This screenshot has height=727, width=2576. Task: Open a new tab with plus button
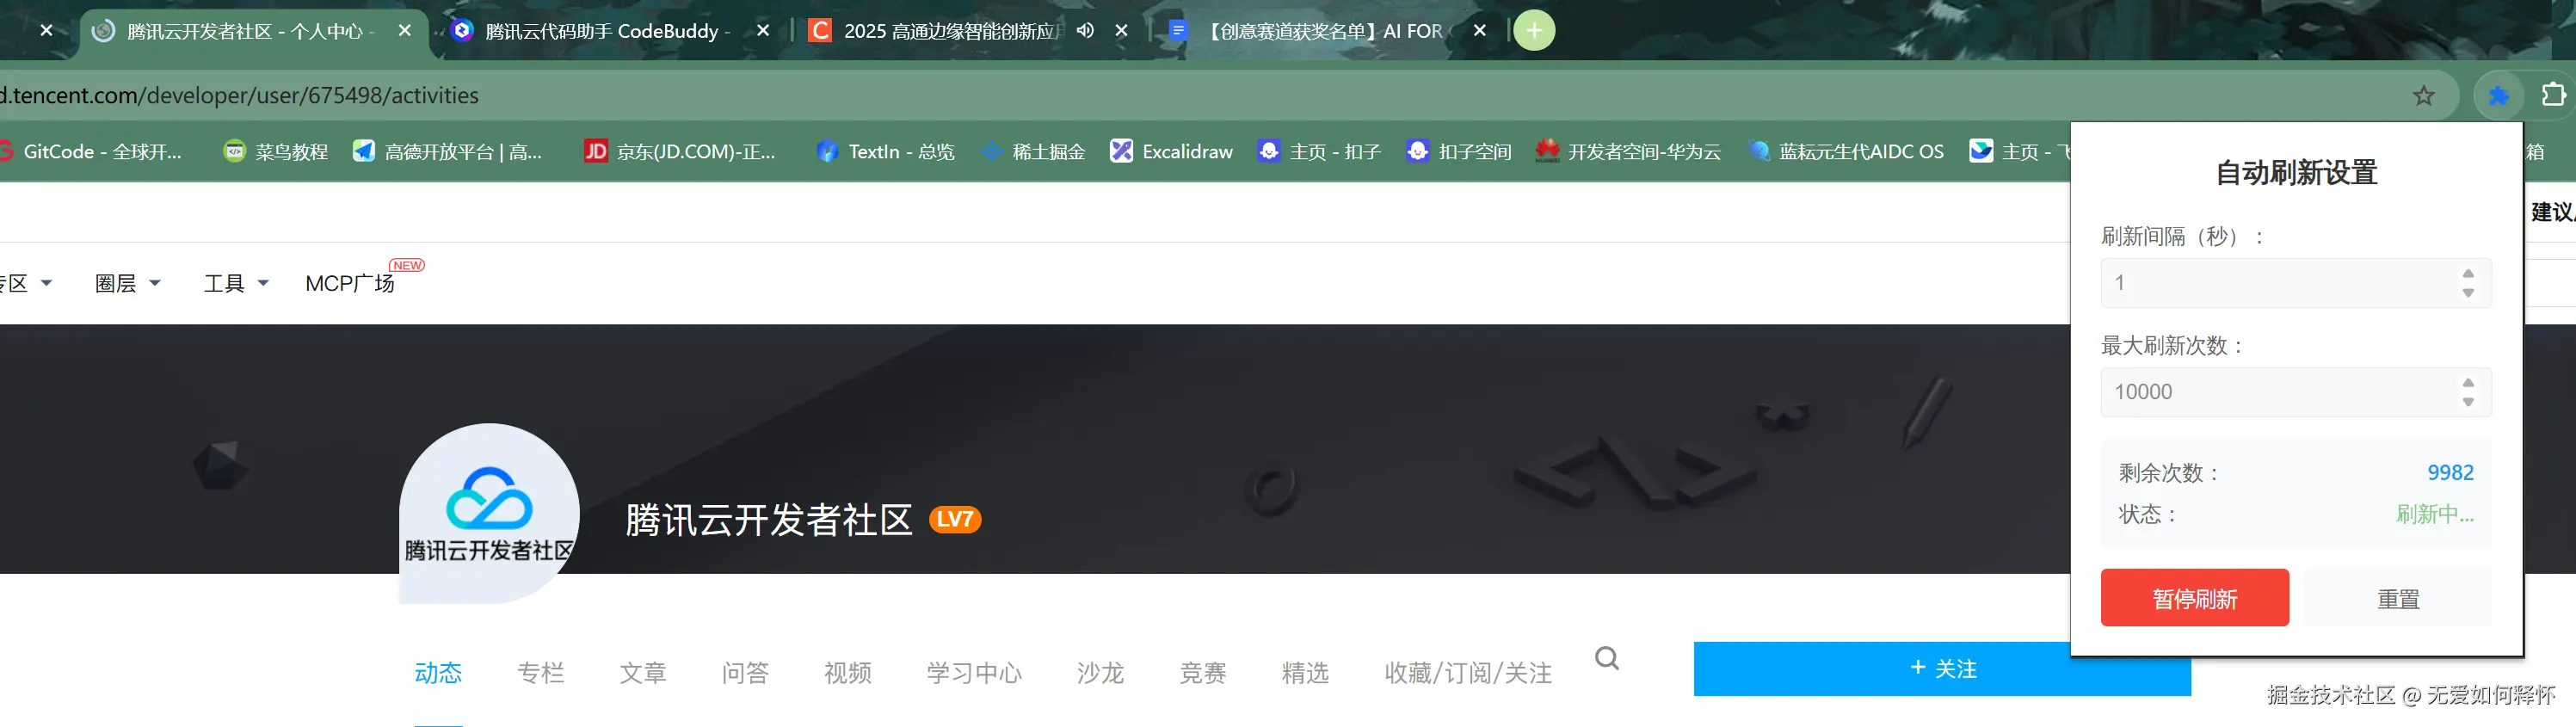click(1534, 31)
